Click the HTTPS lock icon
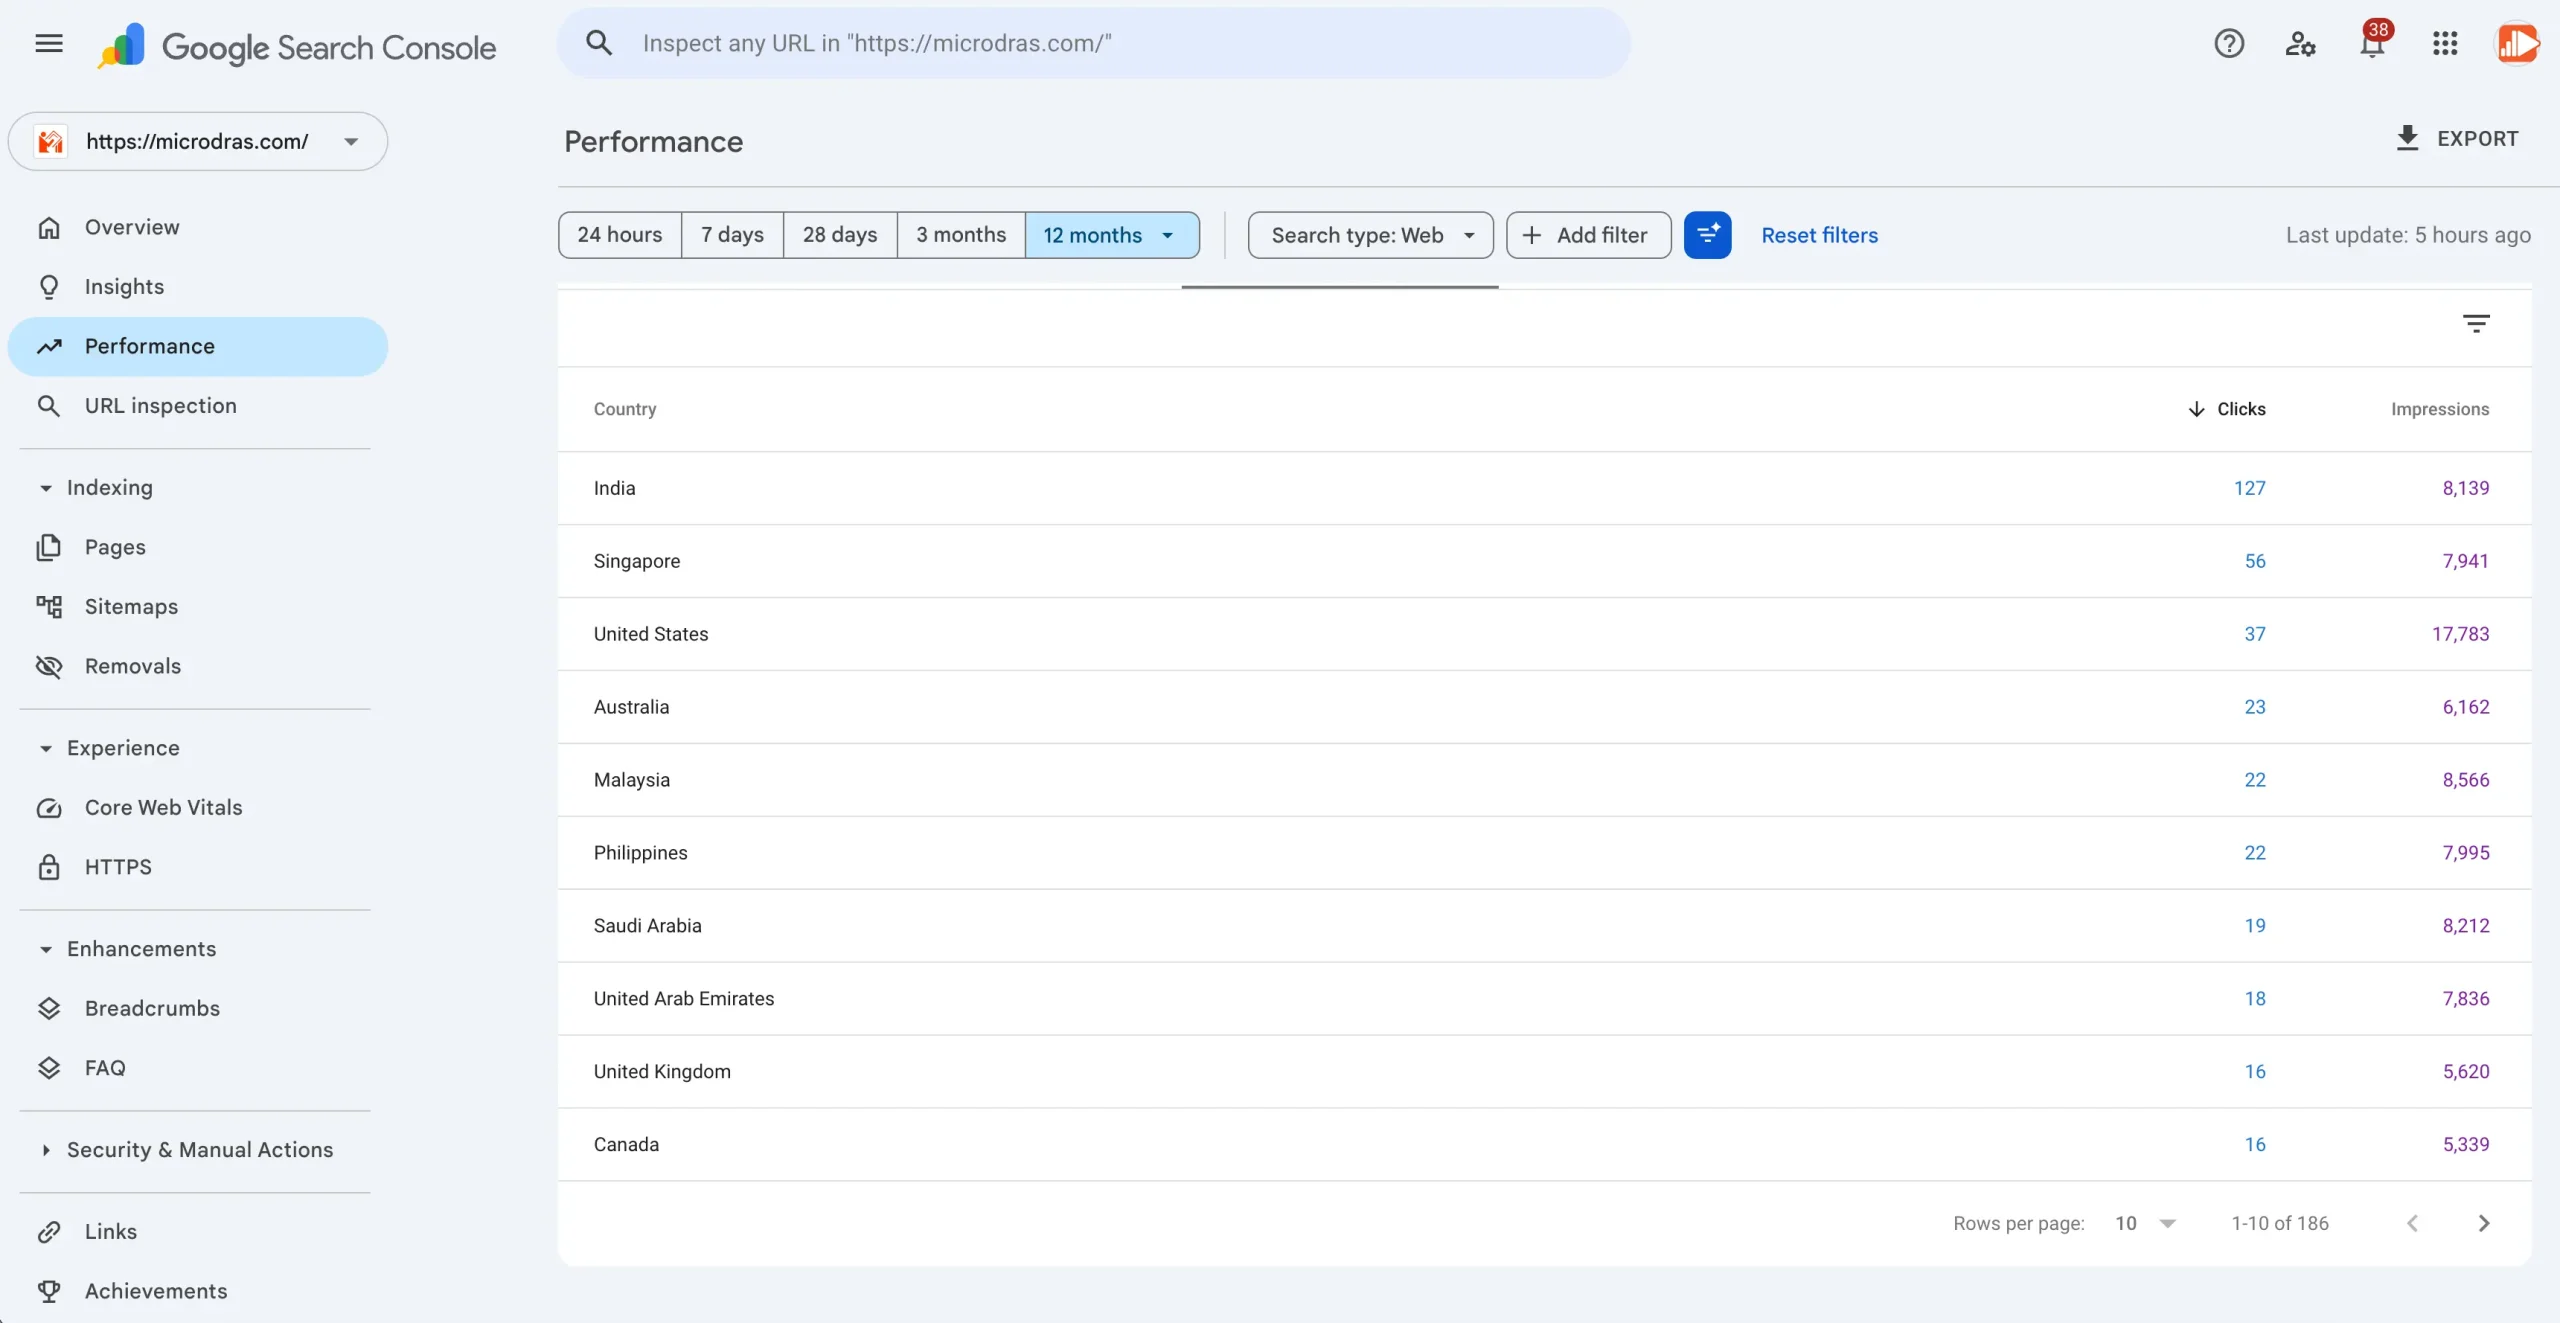 49,867
